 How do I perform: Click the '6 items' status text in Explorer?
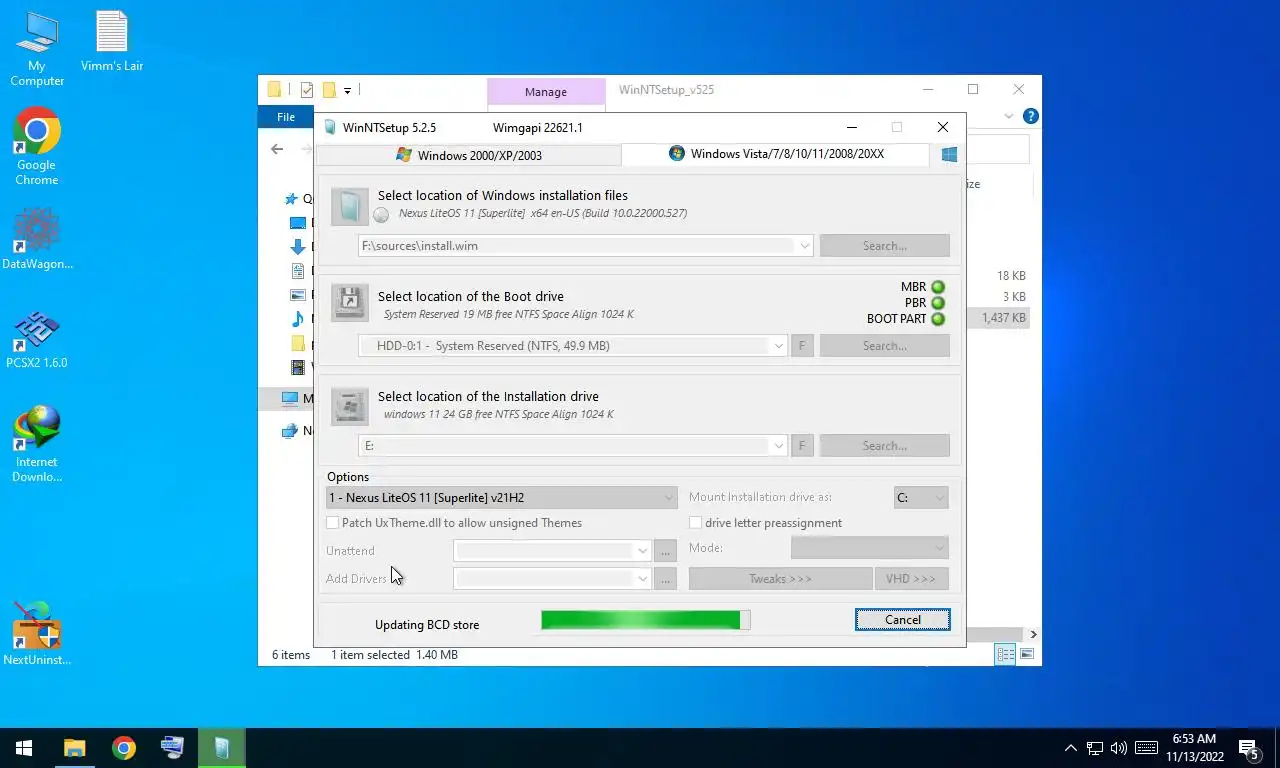[291, 655]
